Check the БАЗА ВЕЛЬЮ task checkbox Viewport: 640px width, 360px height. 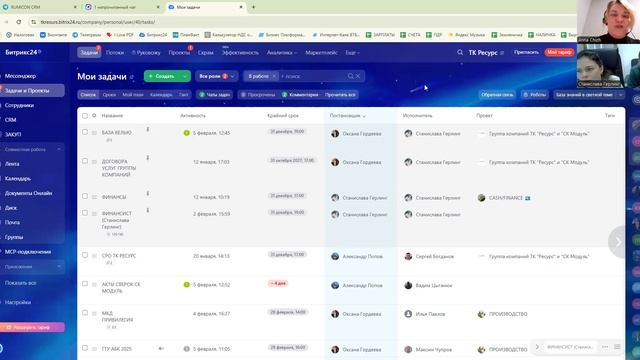(x=85, y=132)
